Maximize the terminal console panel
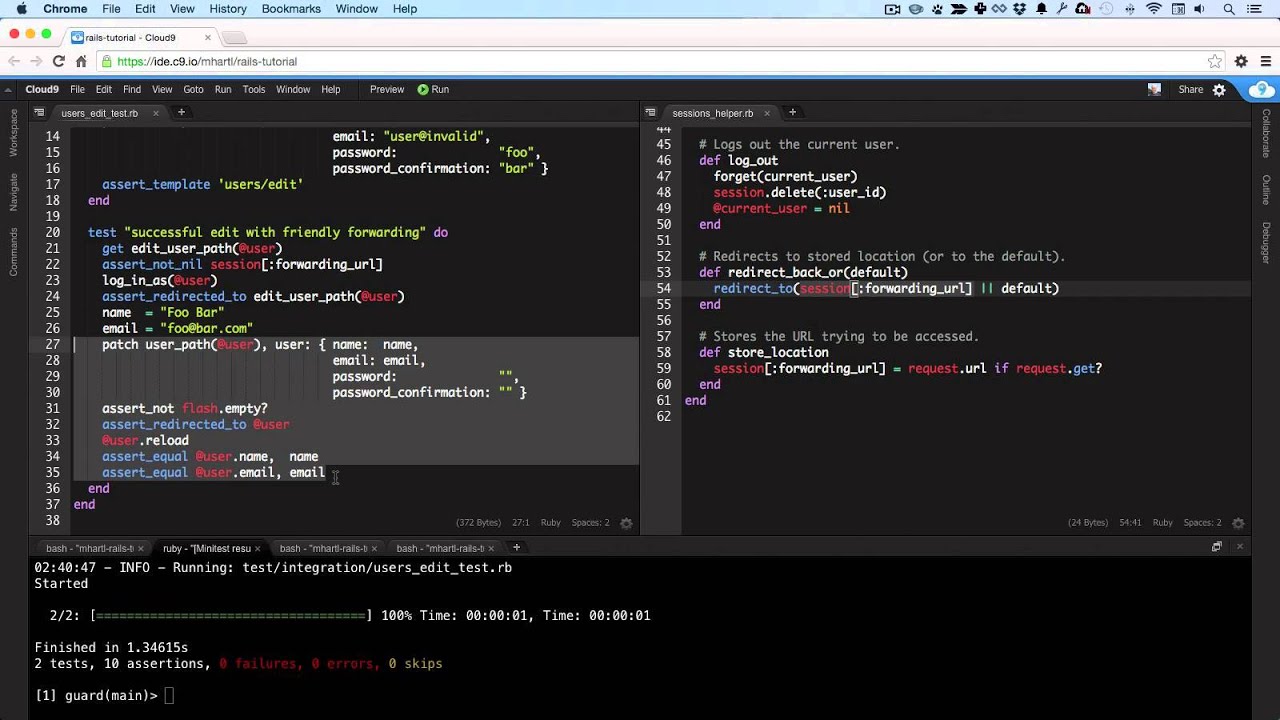Viewport: 1280px width, 720px height. (x=1216, y=547)
